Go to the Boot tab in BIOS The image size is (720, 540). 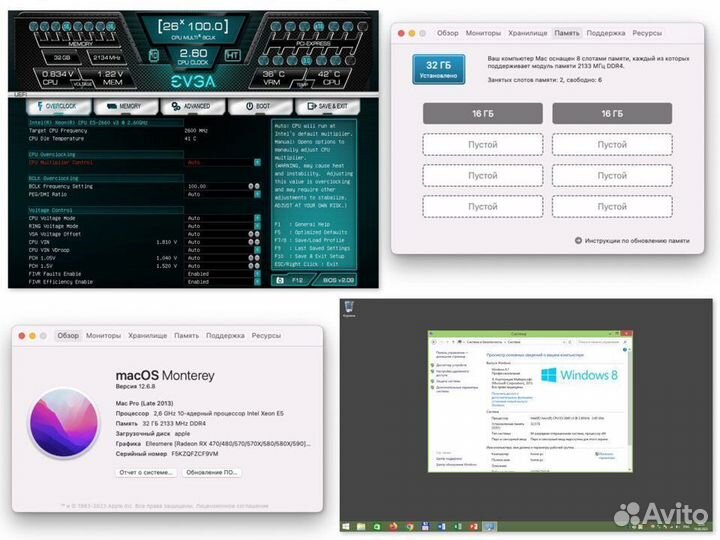pos(259,106)
